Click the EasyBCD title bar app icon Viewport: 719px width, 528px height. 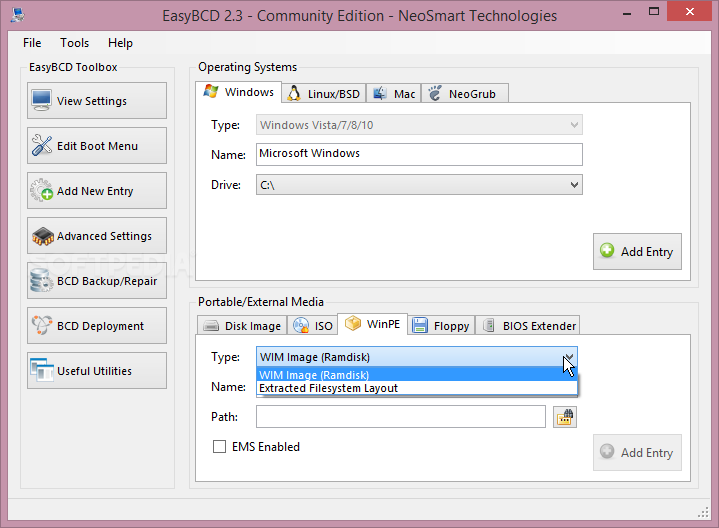[x=18, y=14]
